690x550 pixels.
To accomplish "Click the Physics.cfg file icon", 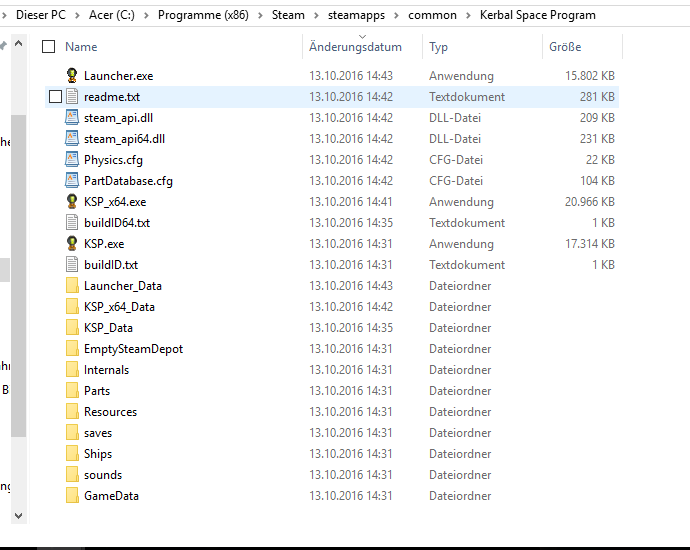I will 72,160.
